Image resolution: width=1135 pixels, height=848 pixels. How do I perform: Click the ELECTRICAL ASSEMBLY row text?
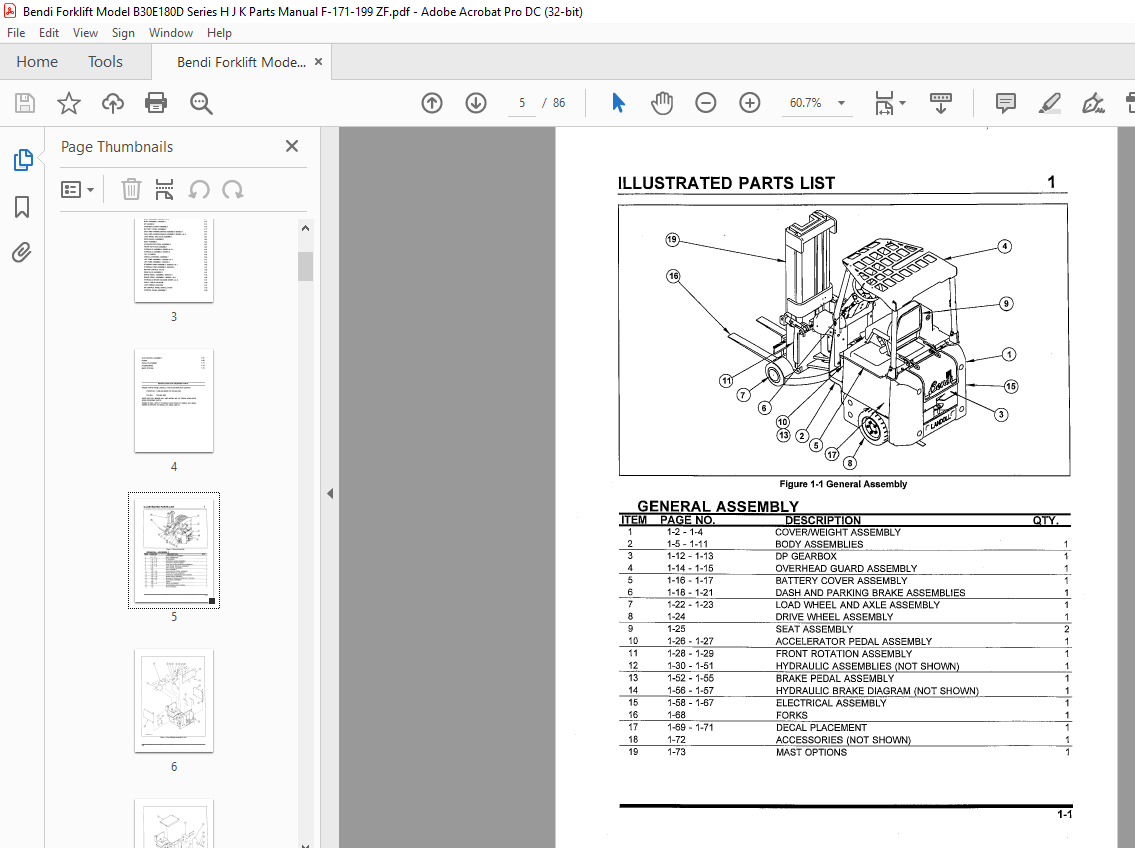coord(831,703)
